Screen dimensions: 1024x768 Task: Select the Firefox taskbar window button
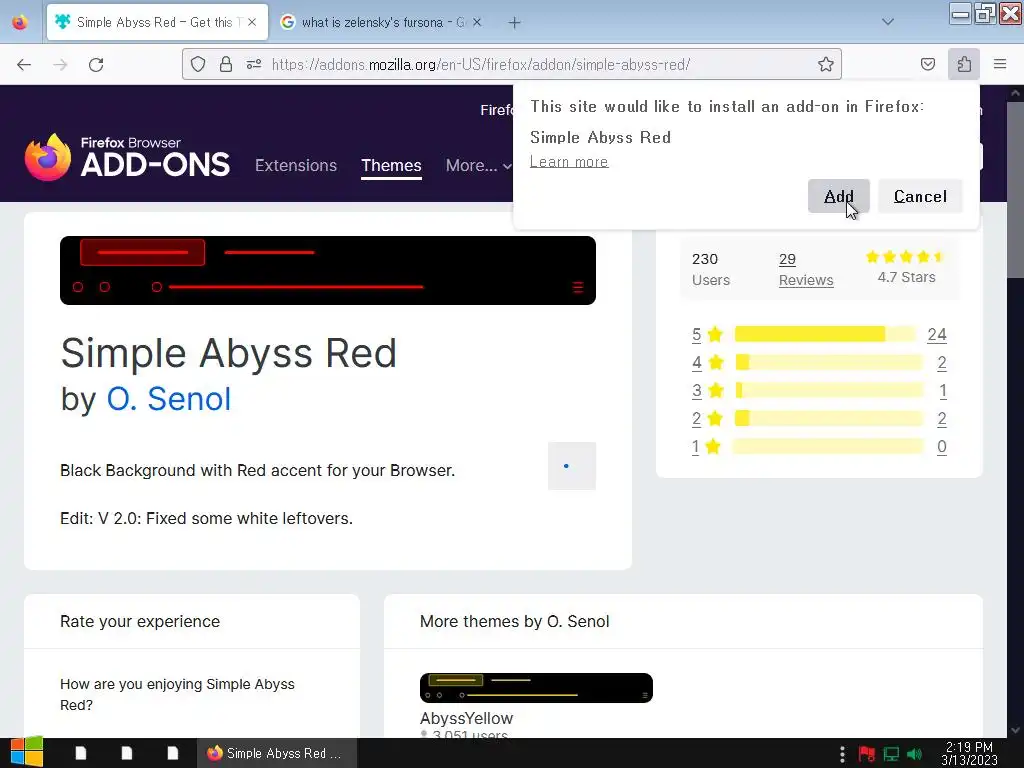point(277,753)
